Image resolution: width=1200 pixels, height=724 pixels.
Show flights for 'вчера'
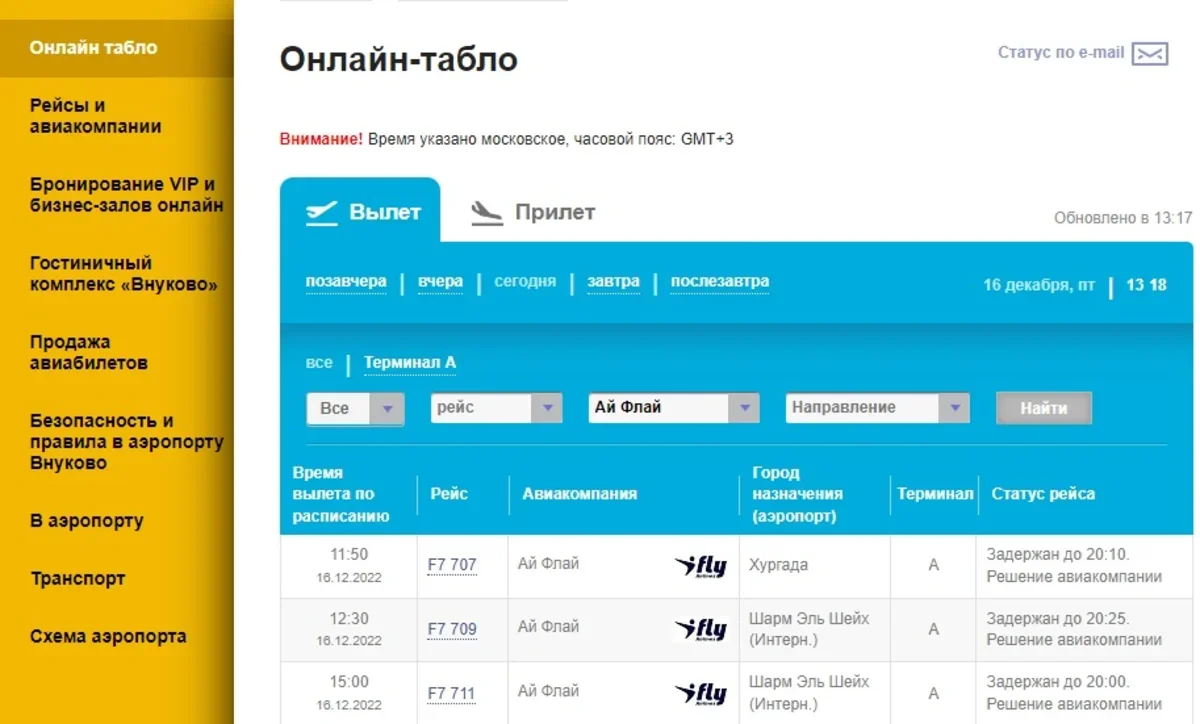click(440, 282)
